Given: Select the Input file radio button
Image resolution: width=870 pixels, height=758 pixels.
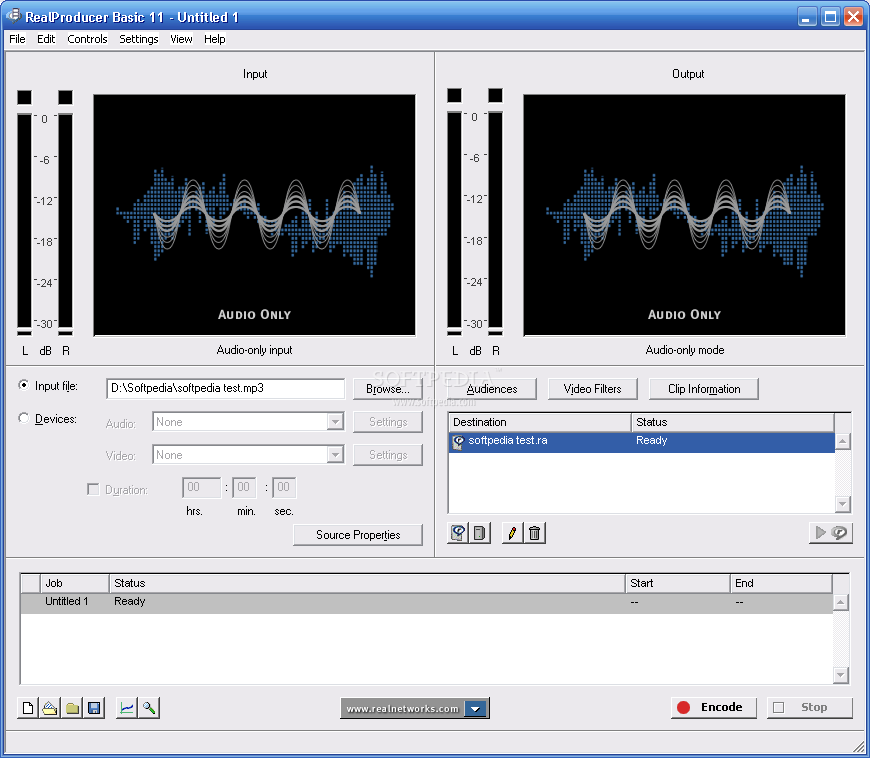Looking at the screenshot, I should pos(23,385).
